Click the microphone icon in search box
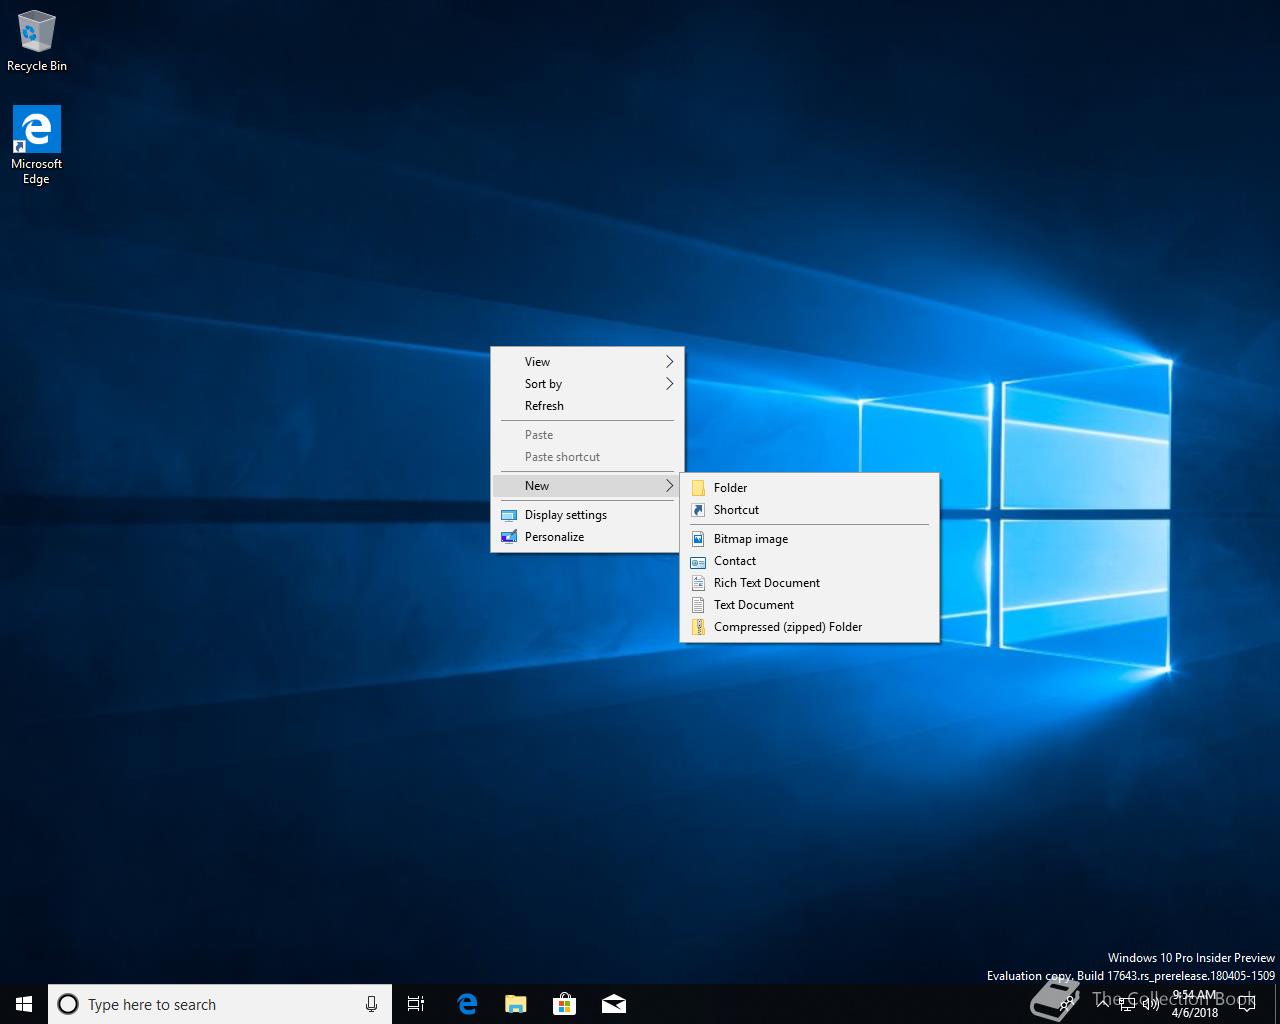 coord(371,1004)
